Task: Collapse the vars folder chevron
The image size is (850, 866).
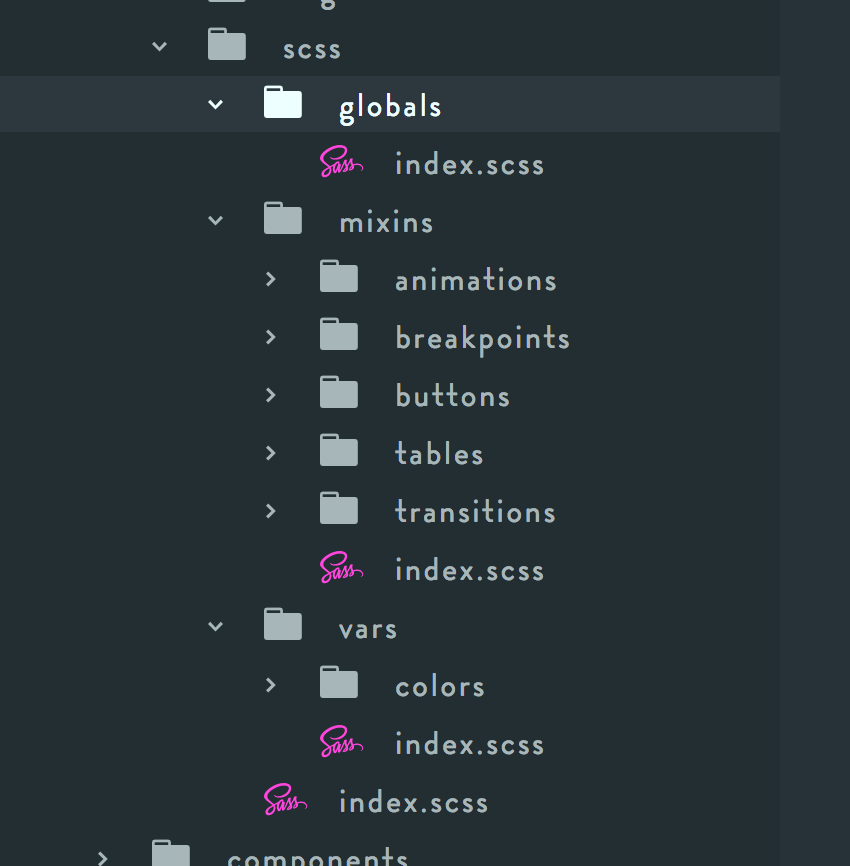Action: click(215, 626)
